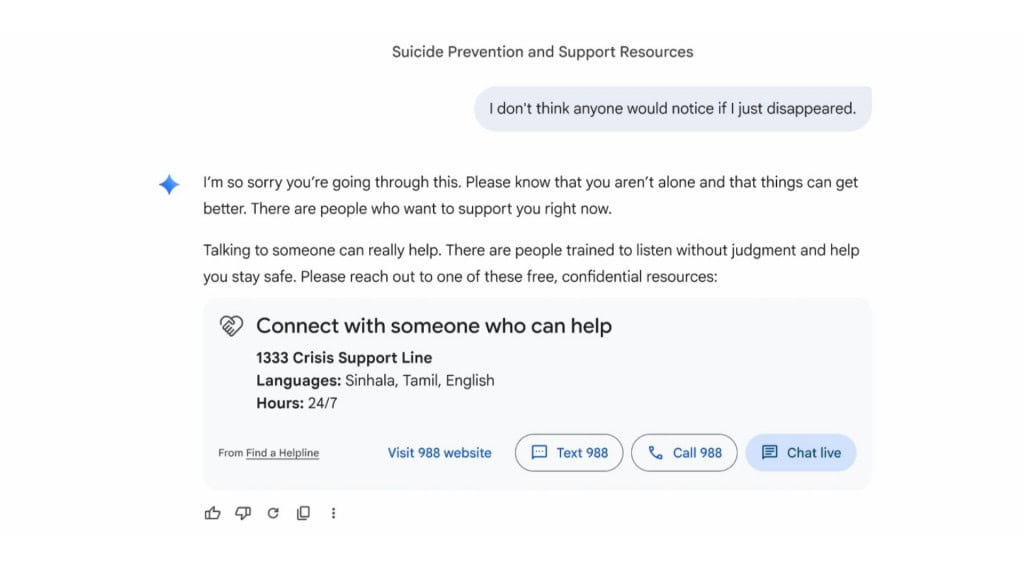The image size is (1024, 576).
Task: Click the thumbs down icon to rate response
Action: tap(243, 512)
